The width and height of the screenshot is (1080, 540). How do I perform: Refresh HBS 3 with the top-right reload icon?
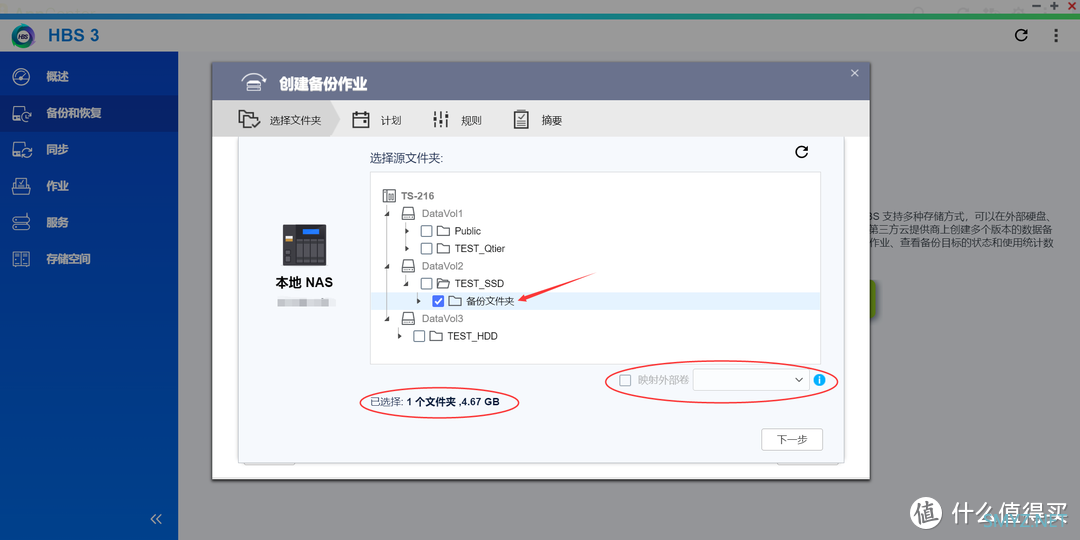coord(1021,35)
